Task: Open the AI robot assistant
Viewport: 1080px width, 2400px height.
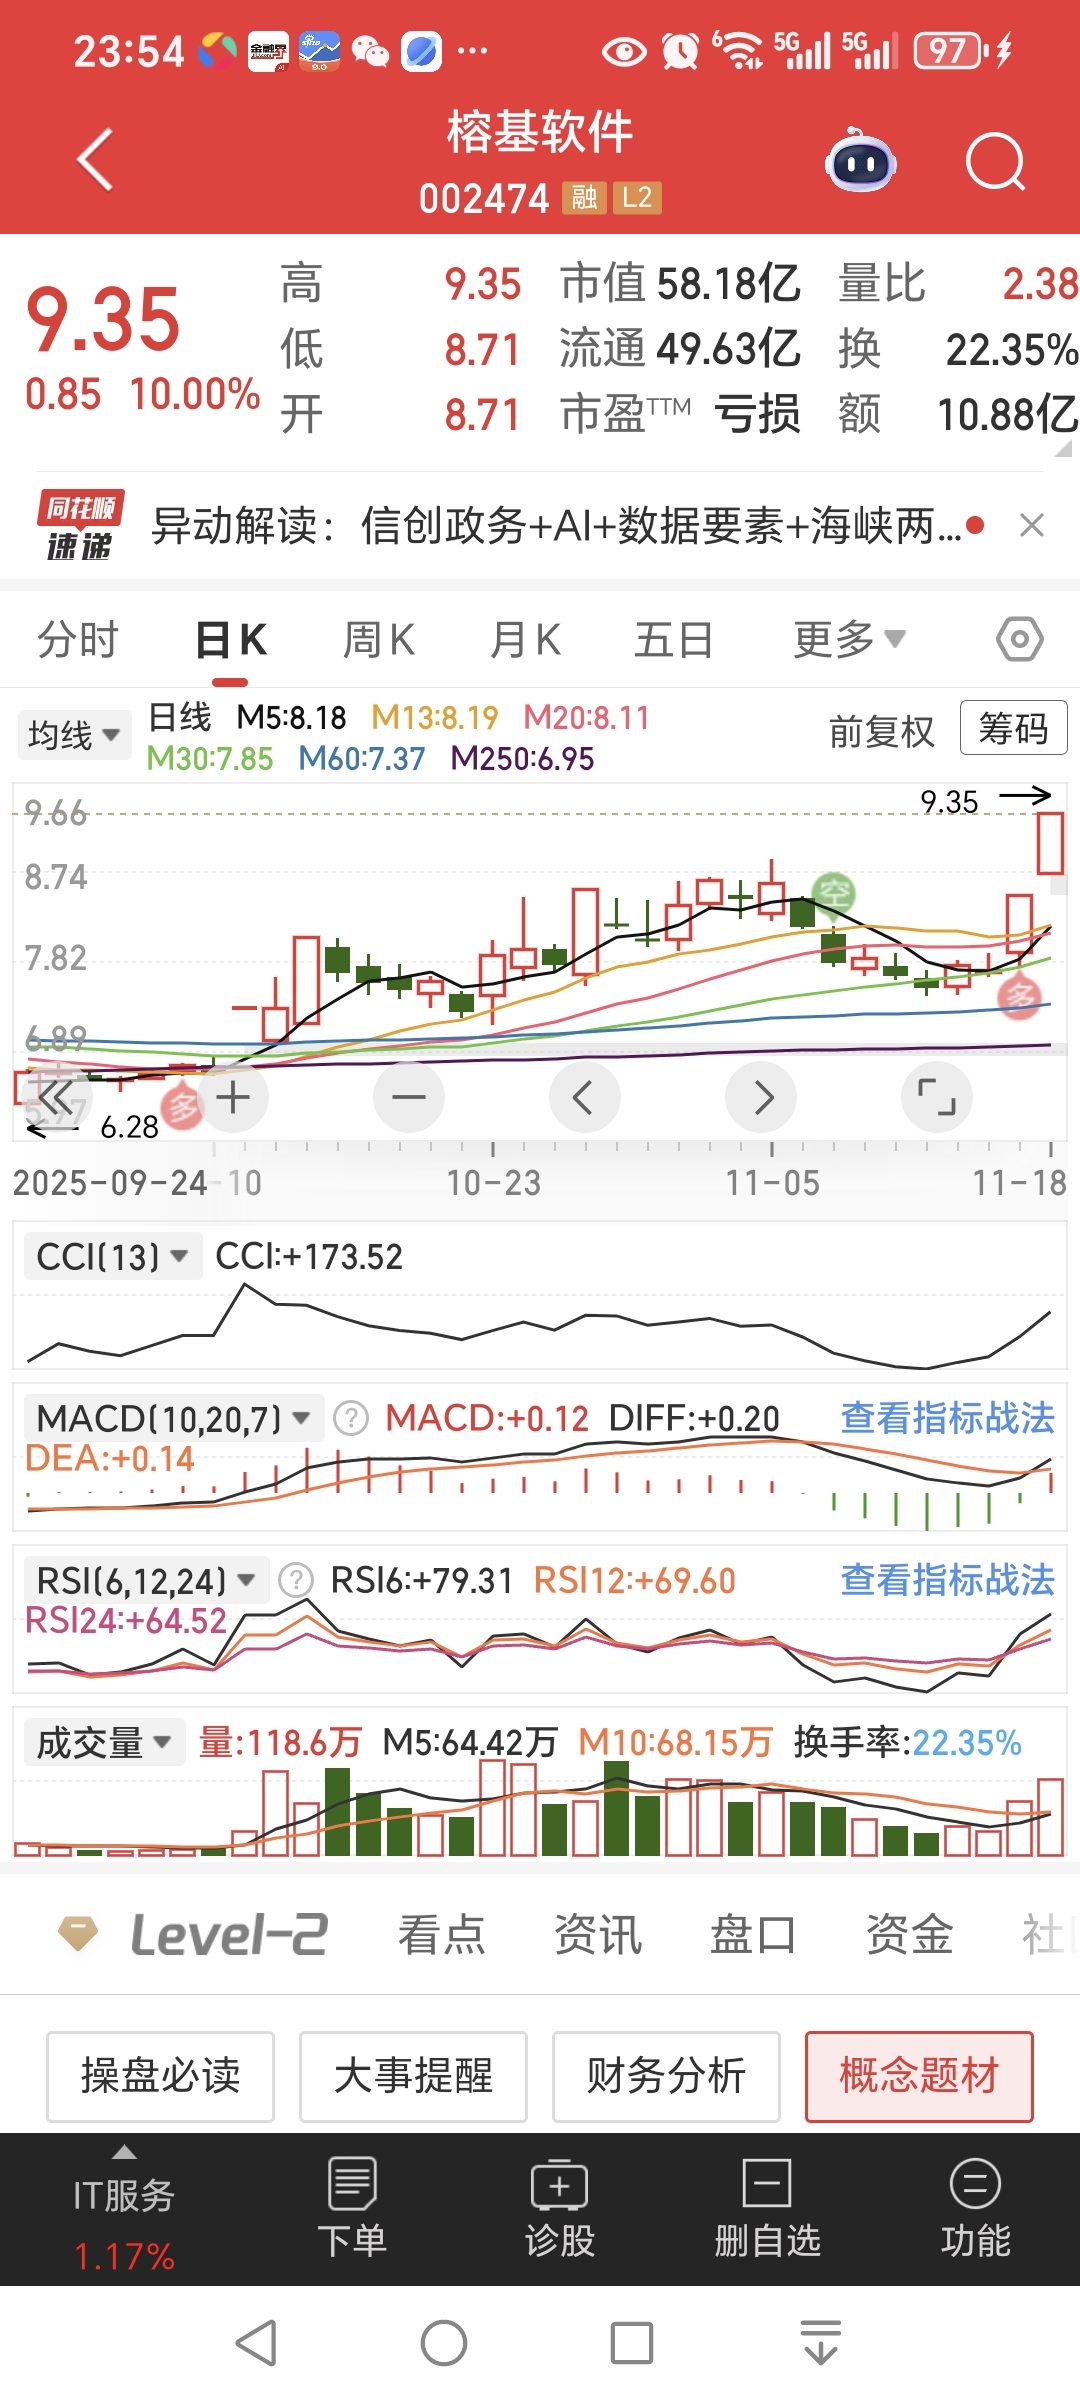Action: point(861,160)
